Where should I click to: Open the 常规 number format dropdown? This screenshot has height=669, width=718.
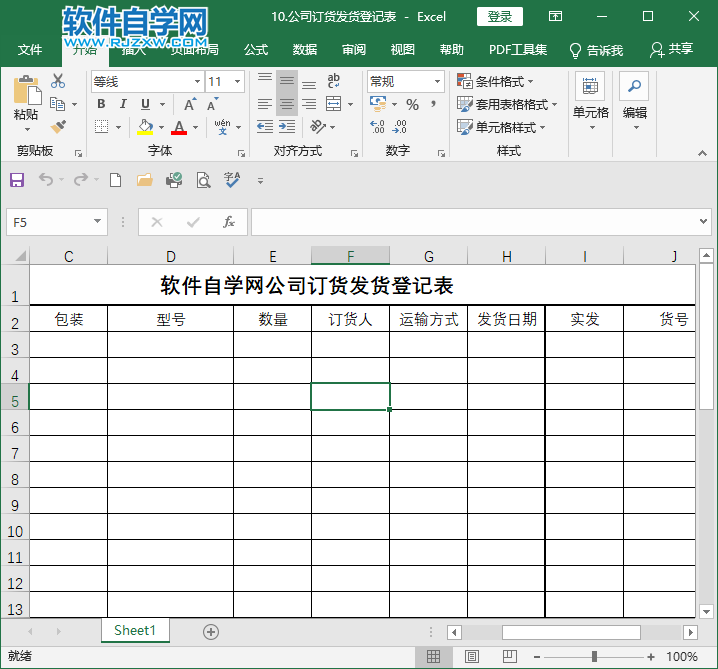pyautogui.click(x=437, y=82)
